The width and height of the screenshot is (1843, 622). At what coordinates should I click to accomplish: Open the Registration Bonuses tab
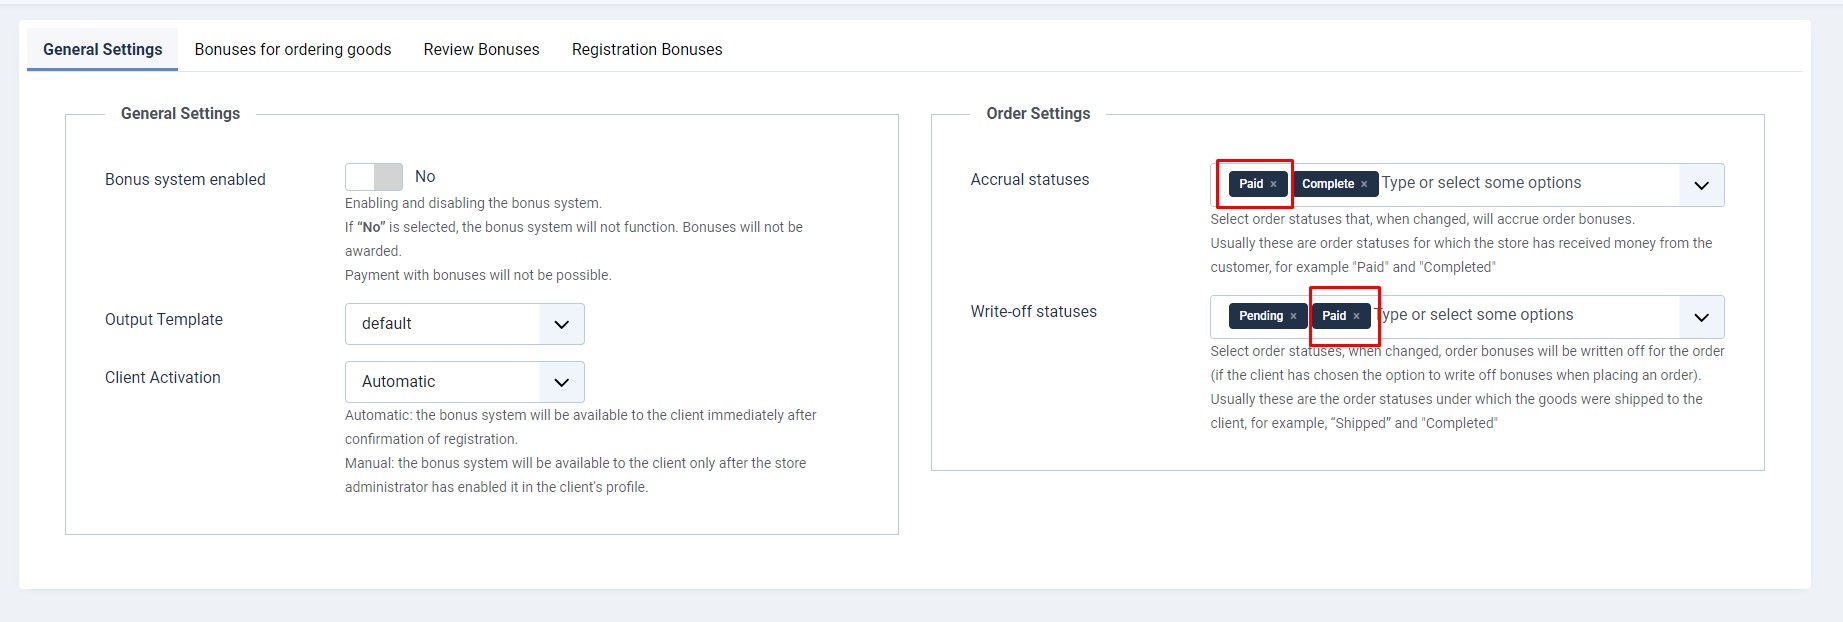click(647, 49)
